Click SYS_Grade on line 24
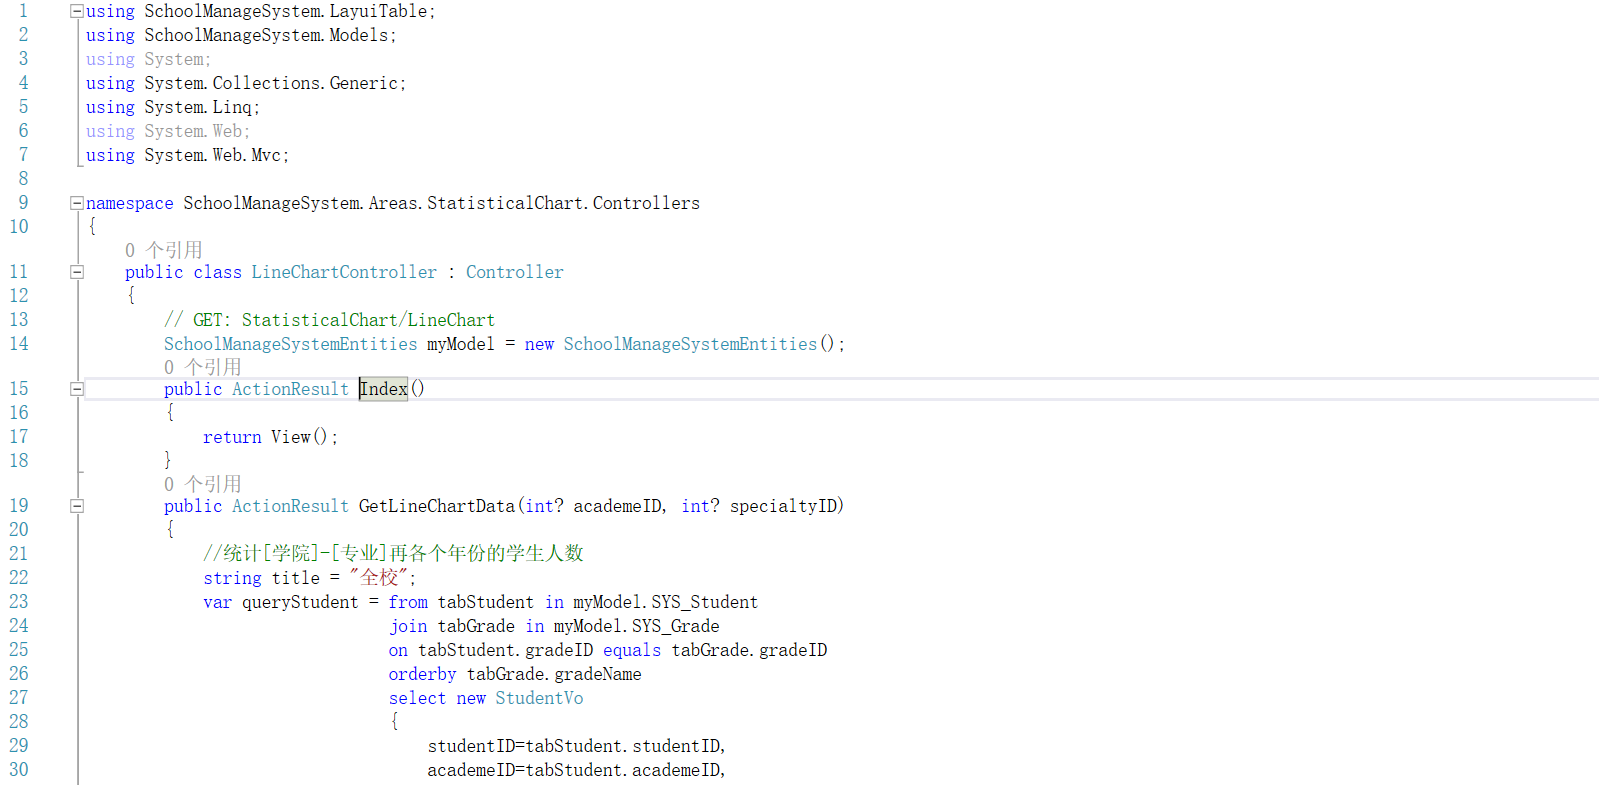The height and width of the screenshot is (785, 1599). (x=676, y=626)
